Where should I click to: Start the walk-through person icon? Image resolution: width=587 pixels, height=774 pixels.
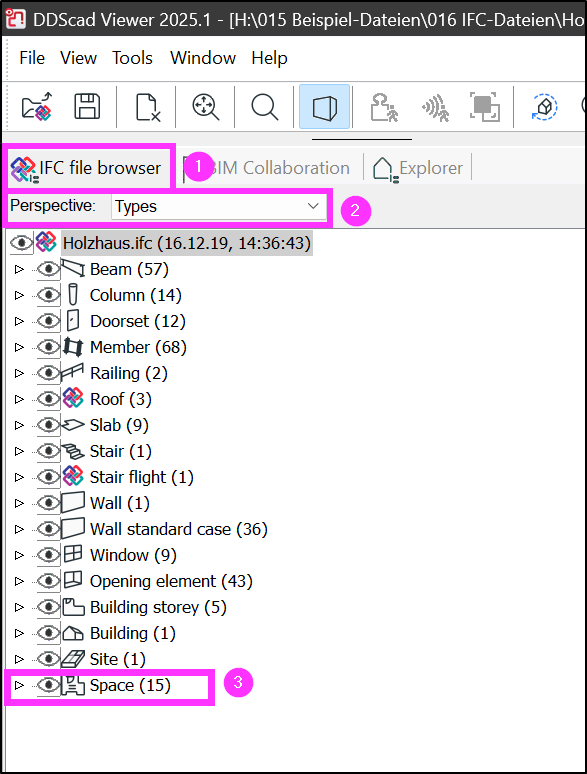[384, 107]
